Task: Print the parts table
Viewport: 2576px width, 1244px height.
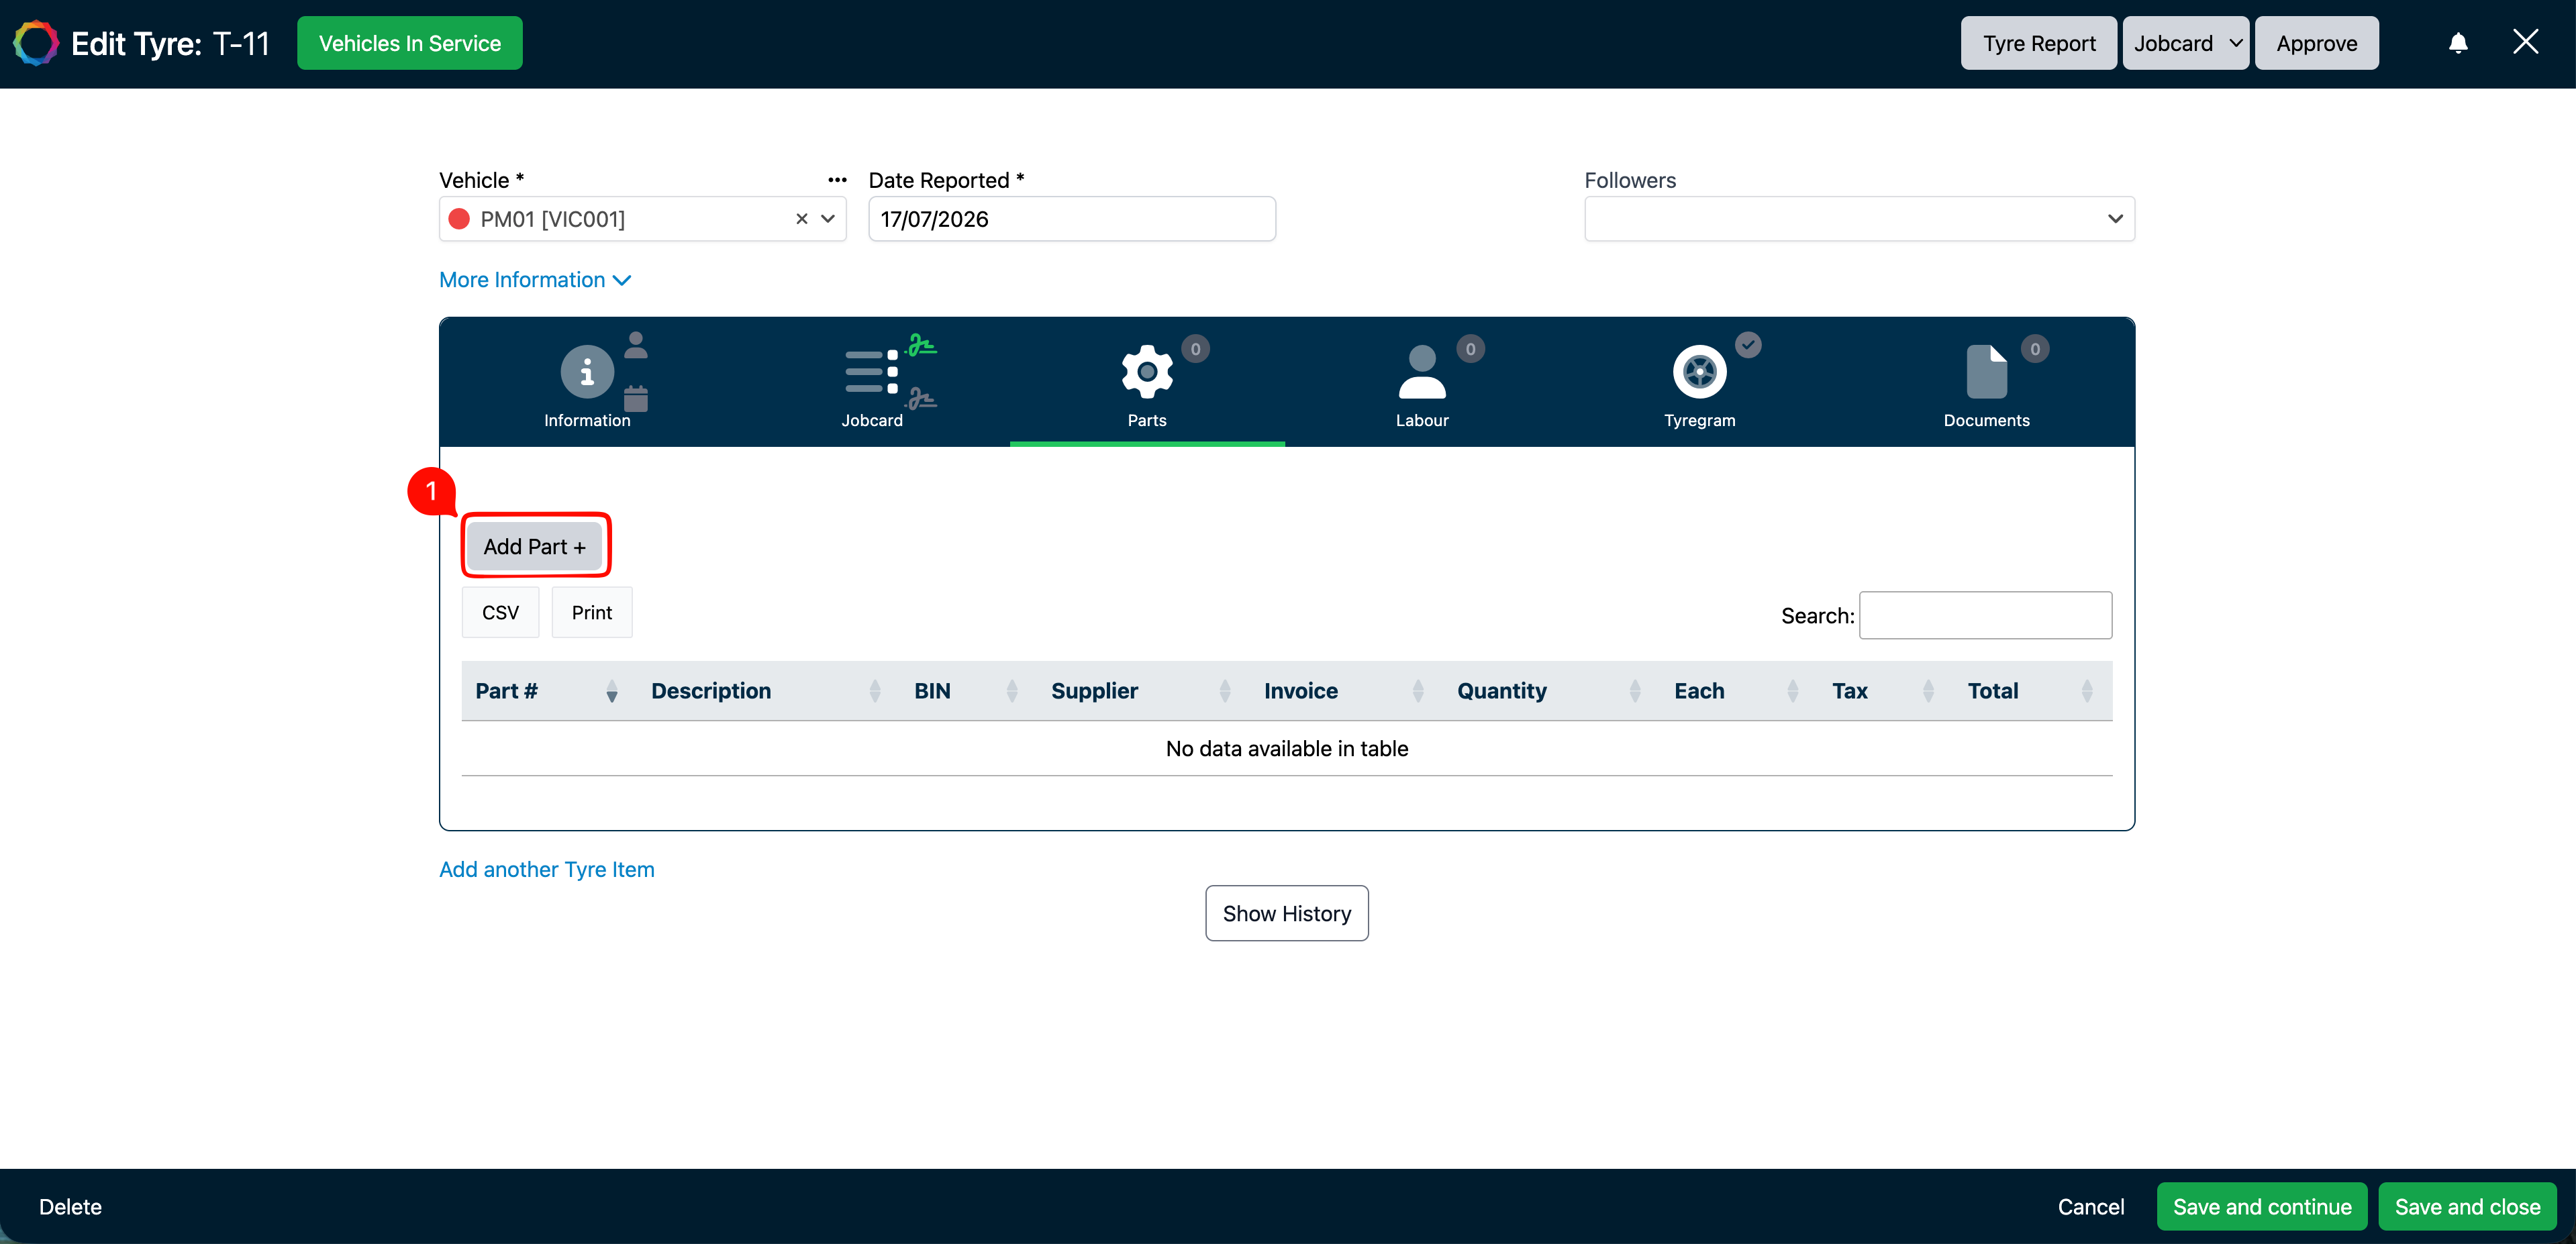Action: point(592,612)
